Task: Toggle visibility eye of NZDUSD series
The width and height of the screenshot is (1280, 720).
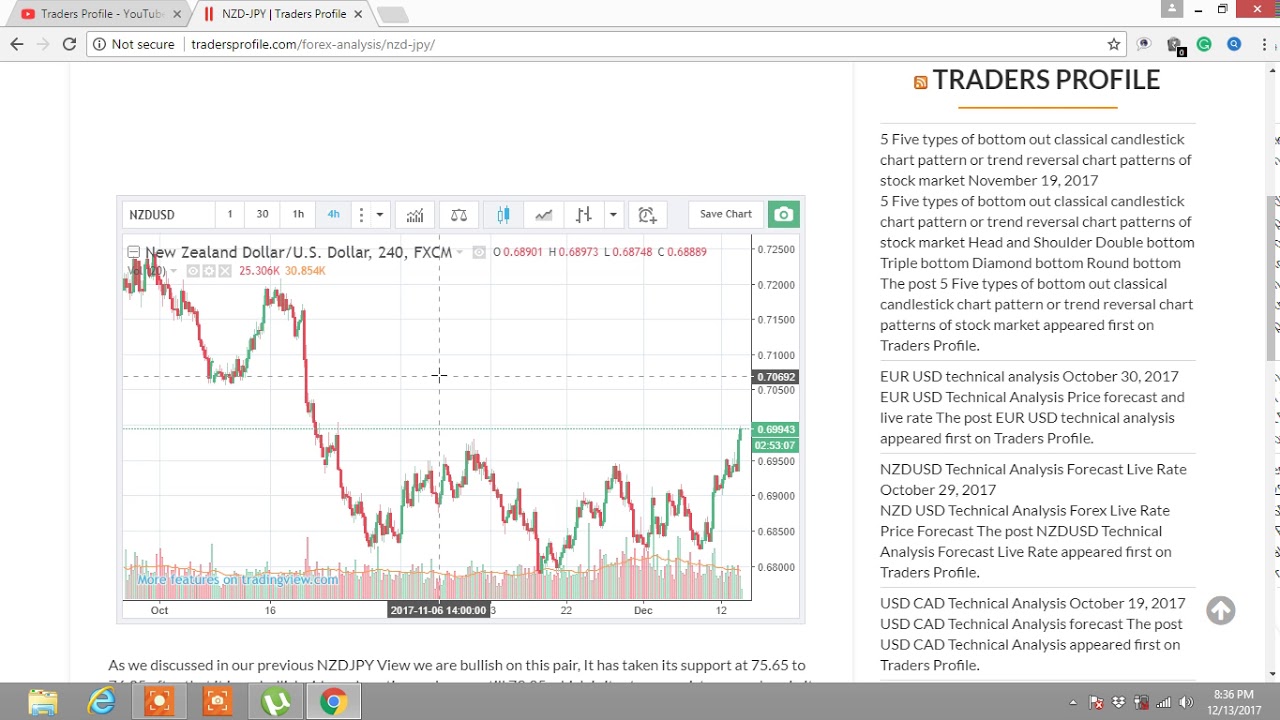Action: pyautogui.click(x=479, y=252)
